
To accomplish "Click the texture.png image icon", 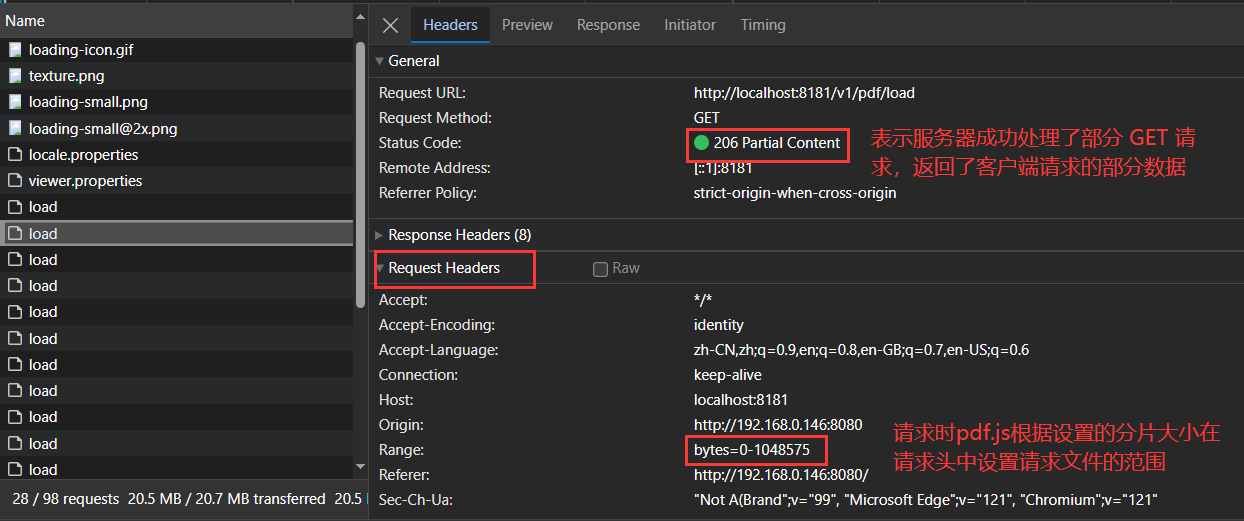I will pos(15,75).
